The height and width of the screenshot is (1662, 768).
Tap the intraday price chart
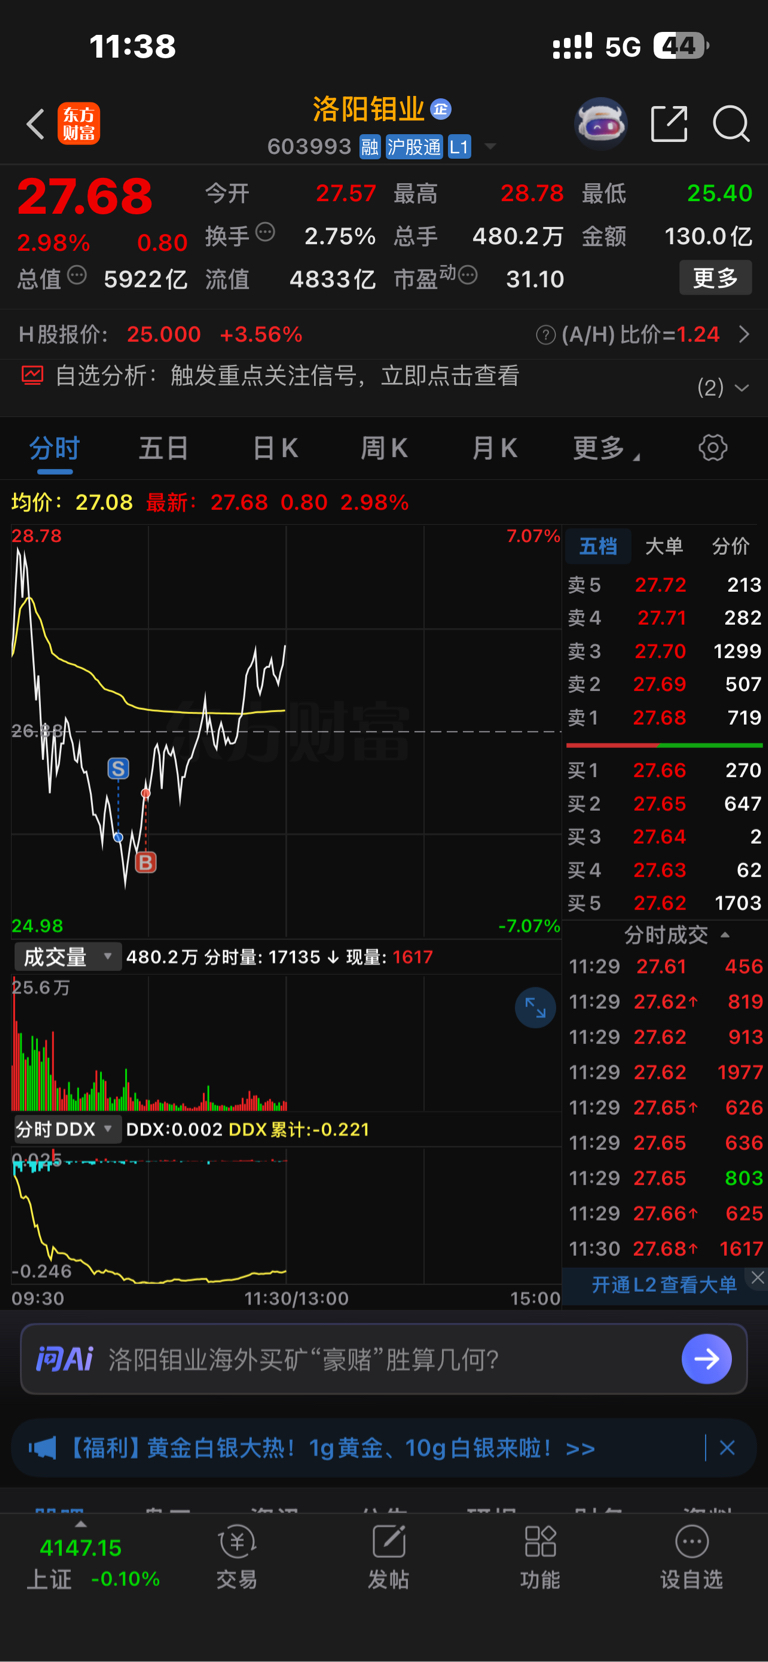(286, 731)
